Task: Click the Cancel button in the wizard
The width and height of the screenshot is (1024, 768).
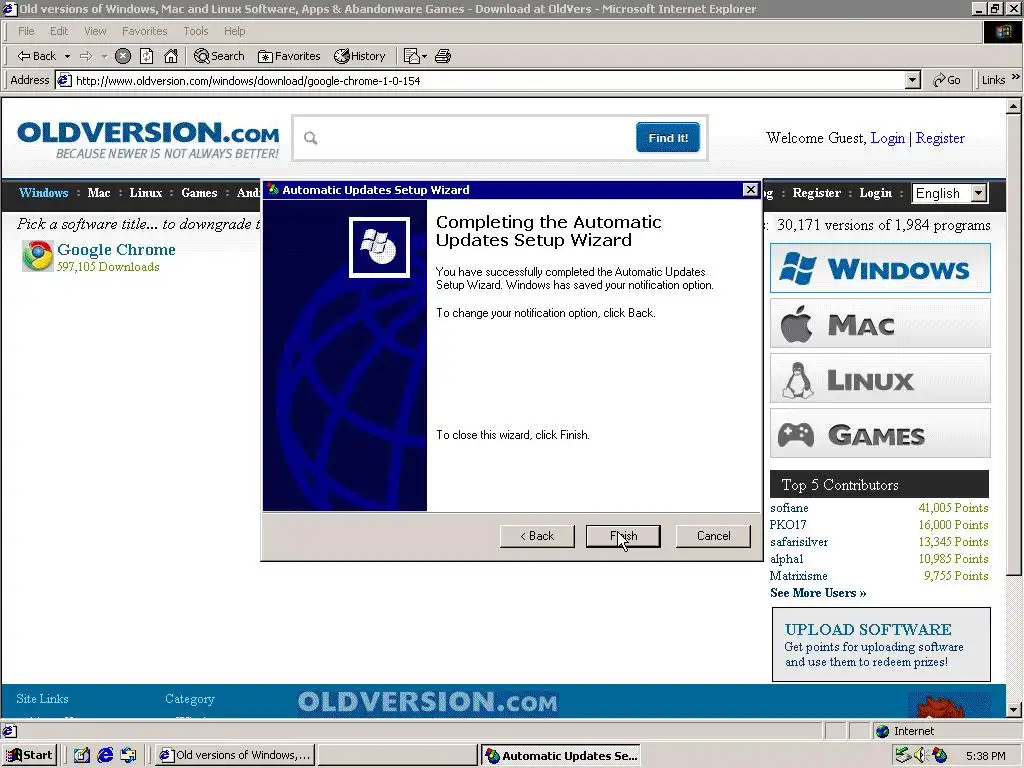Action: point(713,536)
